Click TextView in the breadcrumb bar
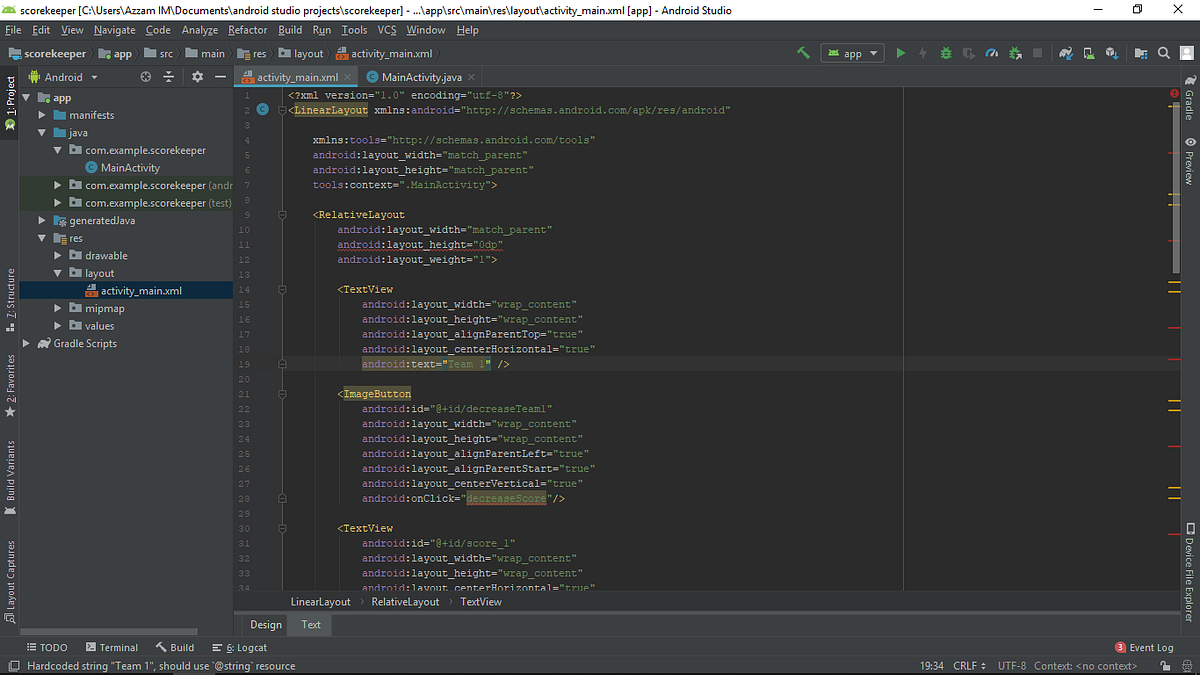 pos(481,601)
